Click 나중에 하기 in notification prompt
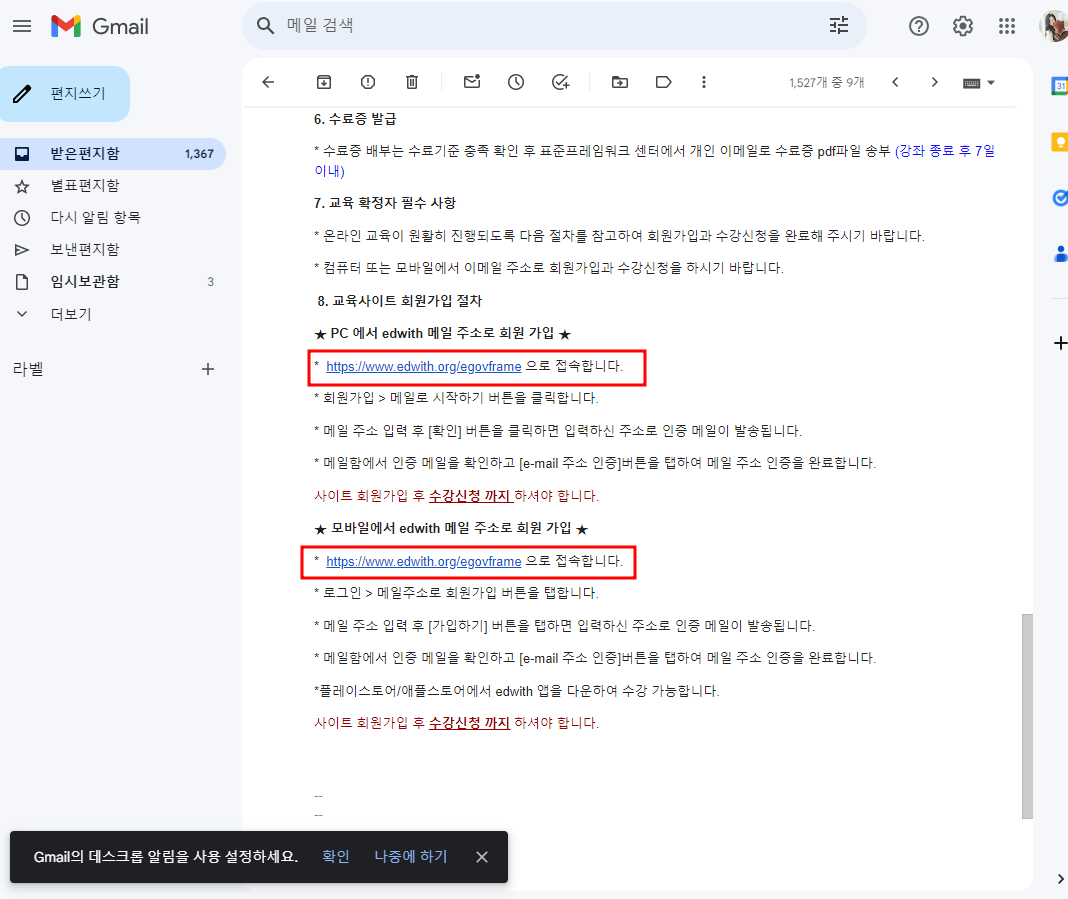The image size is (1068, 899). tap(411, 857)
